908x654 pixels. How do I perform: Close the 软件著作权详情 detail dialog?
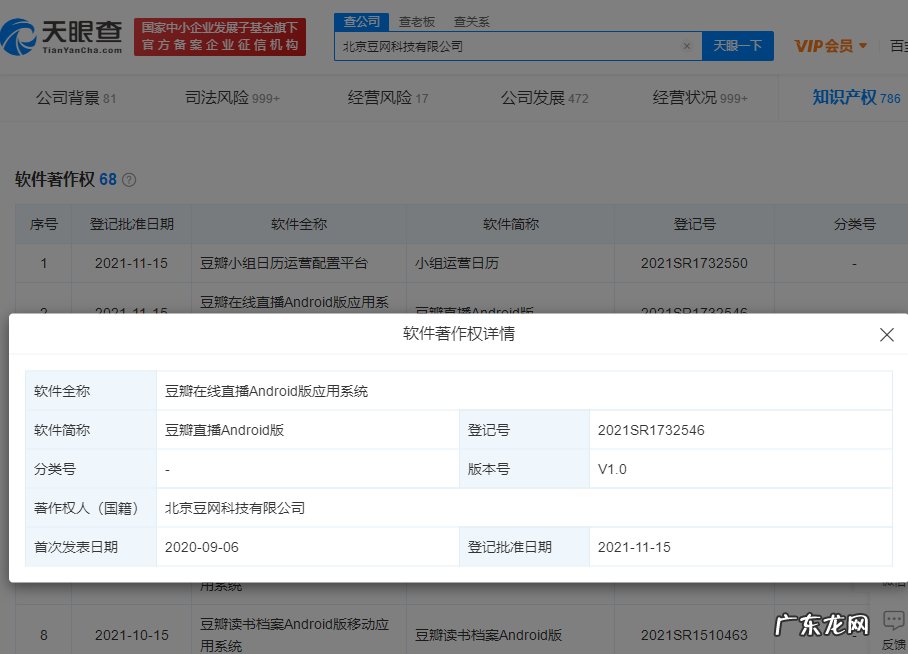click(887, 335)
